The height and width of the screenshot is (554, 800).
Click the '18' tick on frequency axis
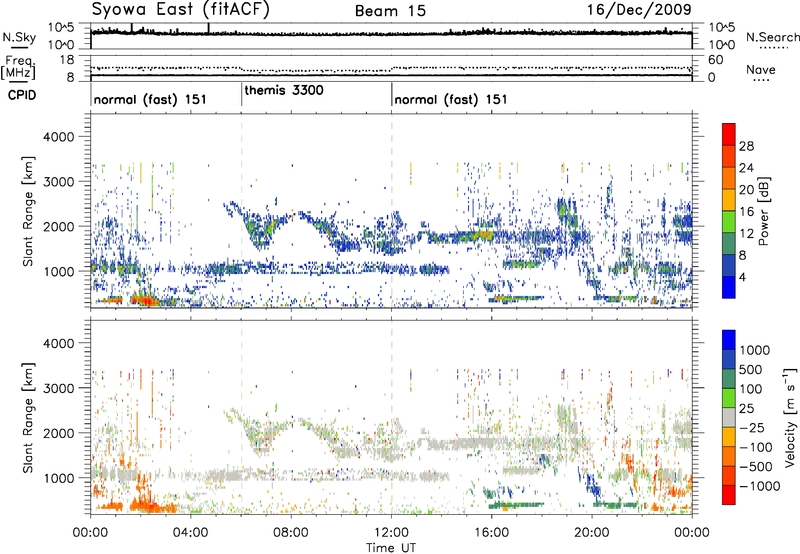[x=66, y=60]
